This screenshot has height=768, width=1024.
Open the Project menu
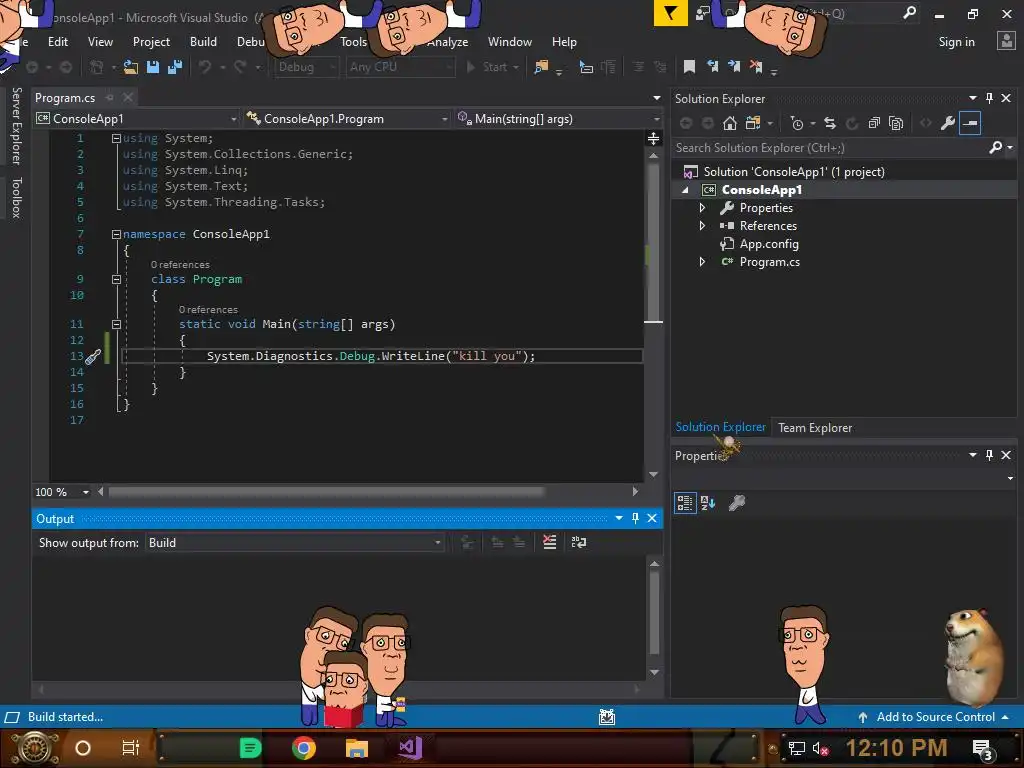(x=151, y=42)
